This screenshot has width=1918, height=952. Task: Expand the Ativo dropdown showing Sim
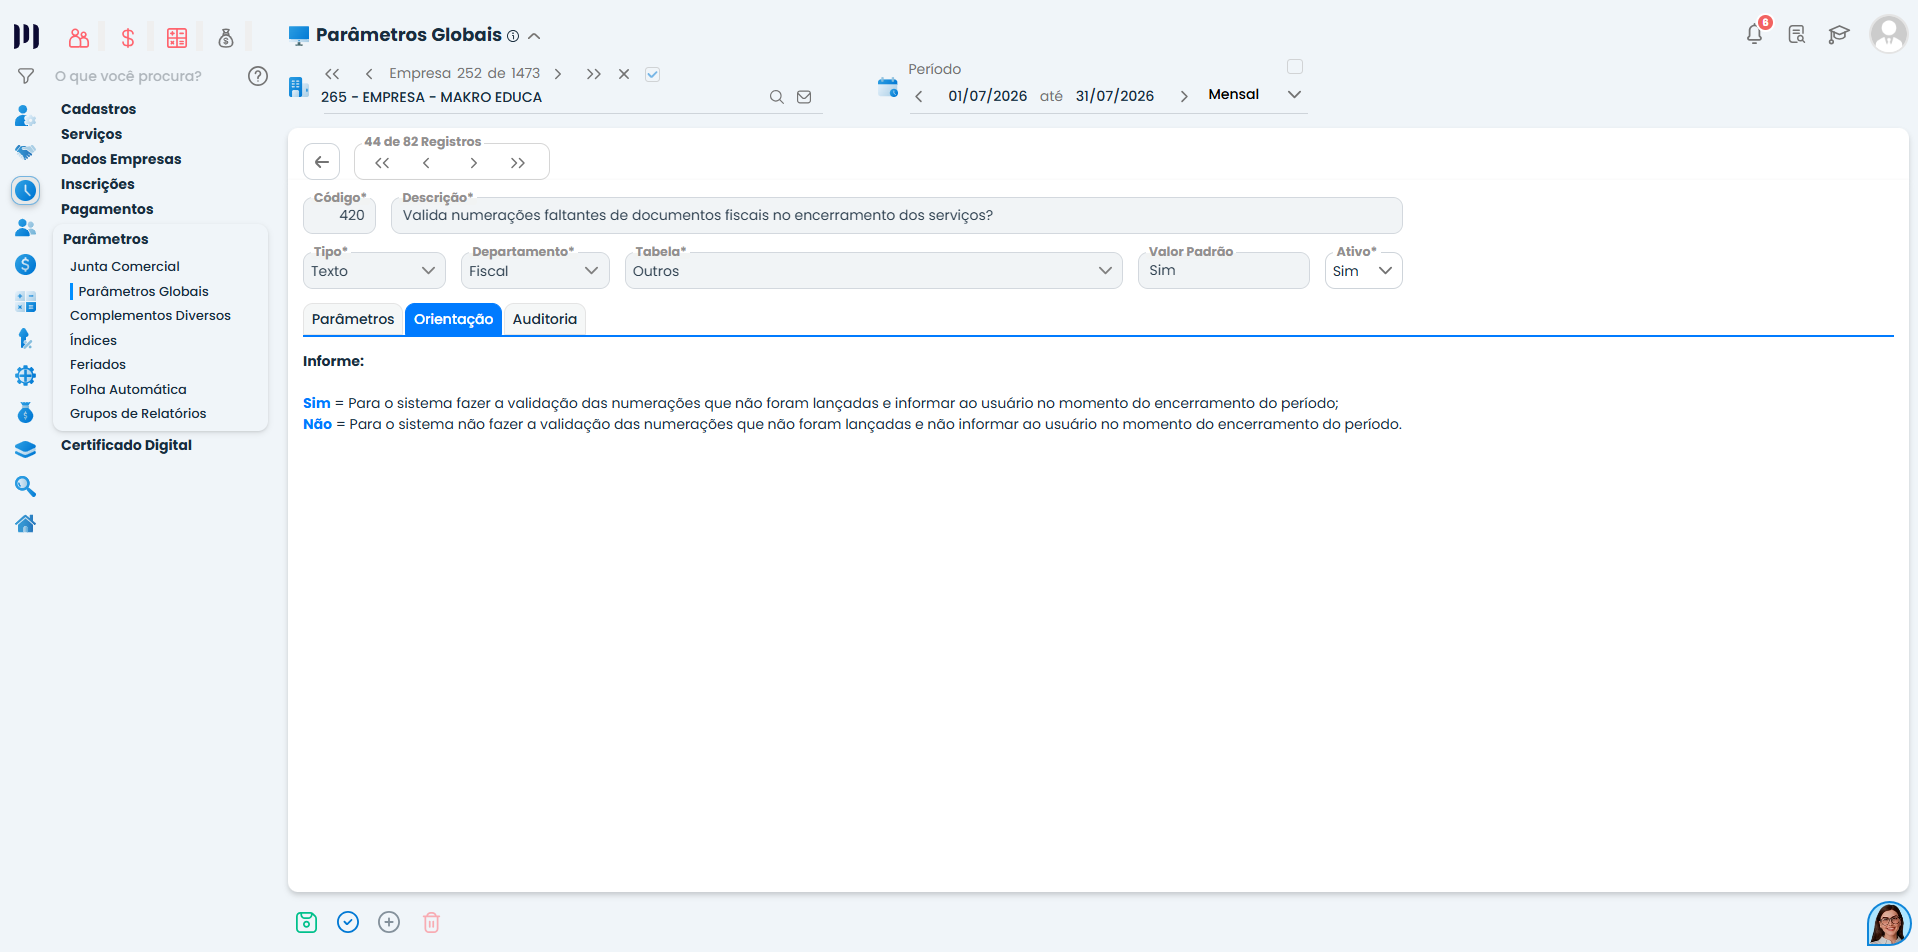pos(1363,271)
